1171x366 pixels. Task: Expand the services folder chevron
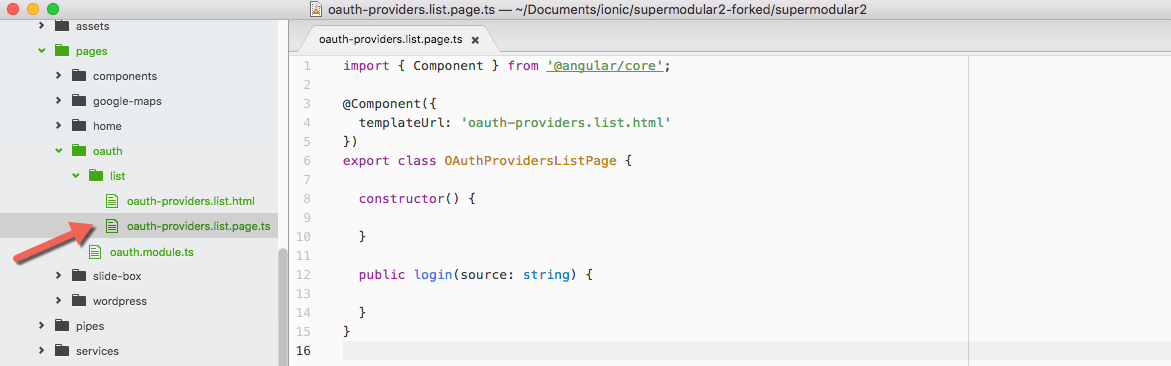click(41, 351)
